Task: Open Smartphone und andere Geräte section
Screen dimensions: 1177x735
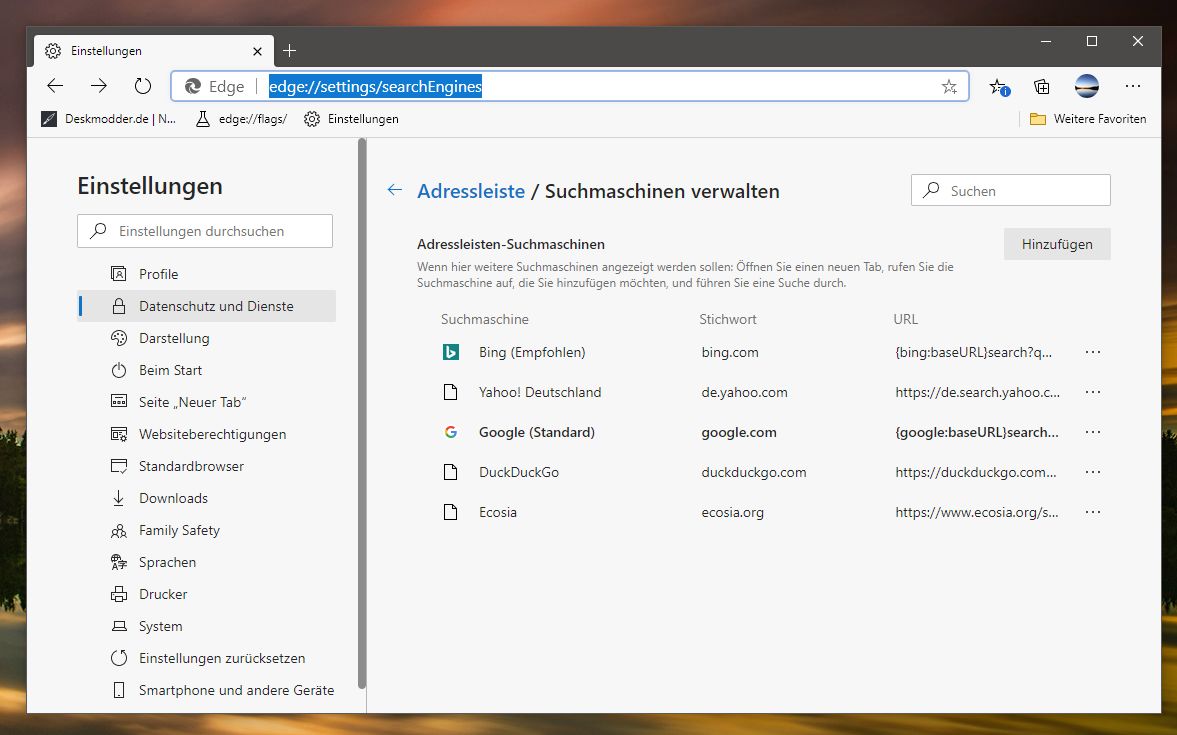Action: pos(206,690)
